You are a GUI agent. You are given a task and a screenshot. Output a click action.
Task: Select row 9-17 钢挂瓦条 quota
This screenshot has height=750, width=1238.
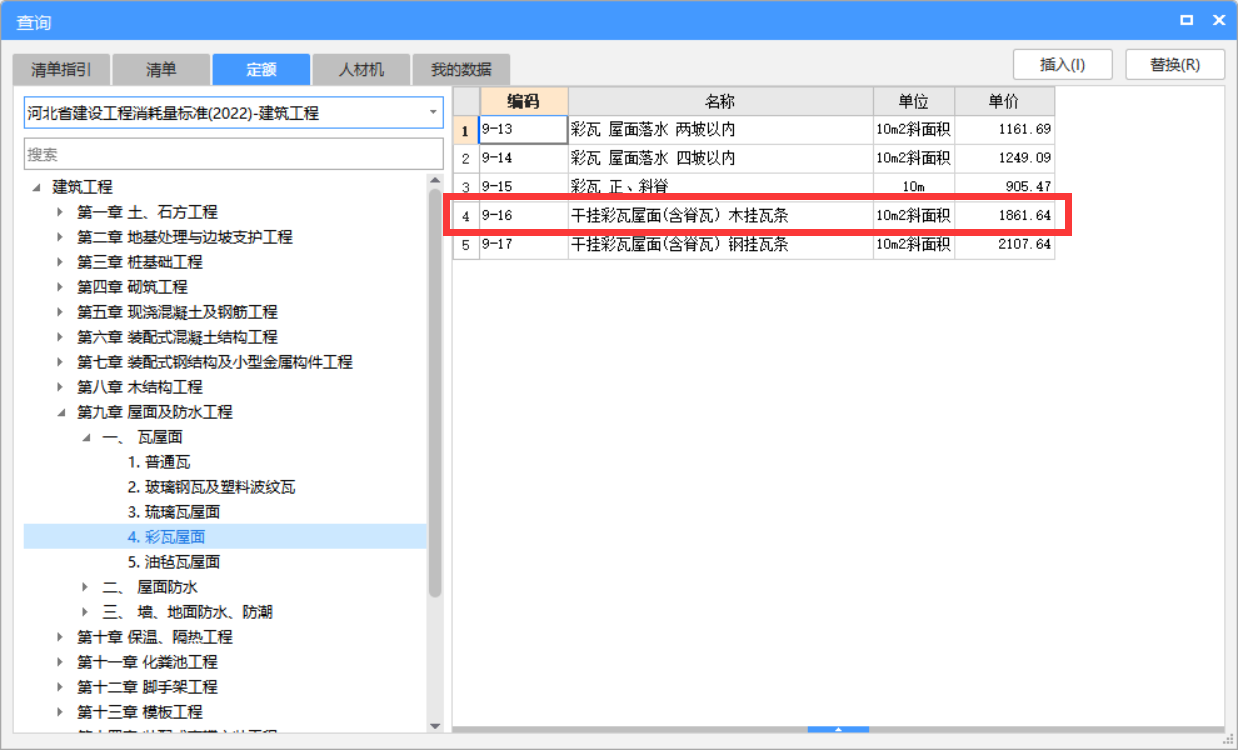point(678,245)
